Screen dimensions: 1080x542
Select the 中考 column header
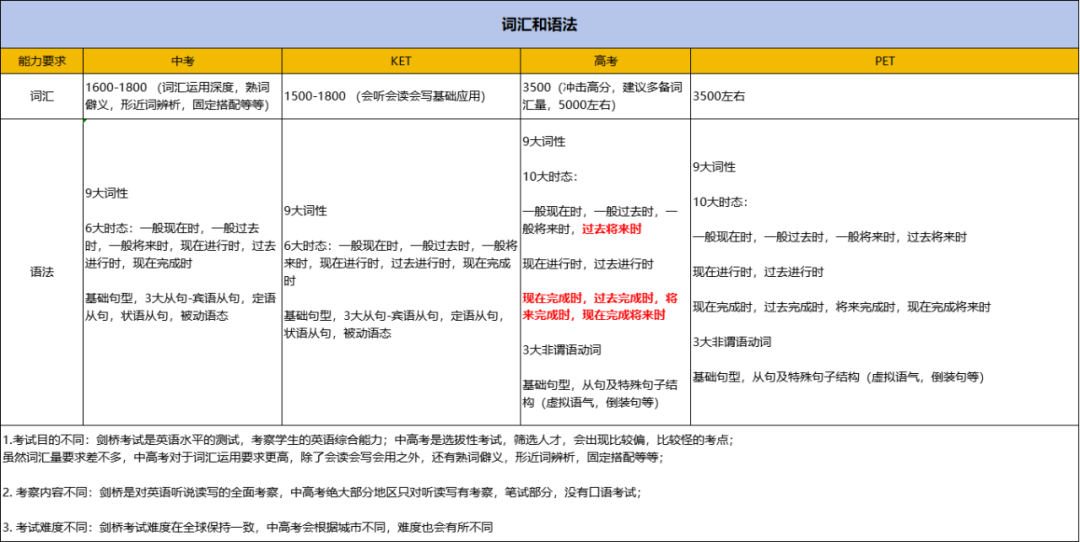click(183, 60)
